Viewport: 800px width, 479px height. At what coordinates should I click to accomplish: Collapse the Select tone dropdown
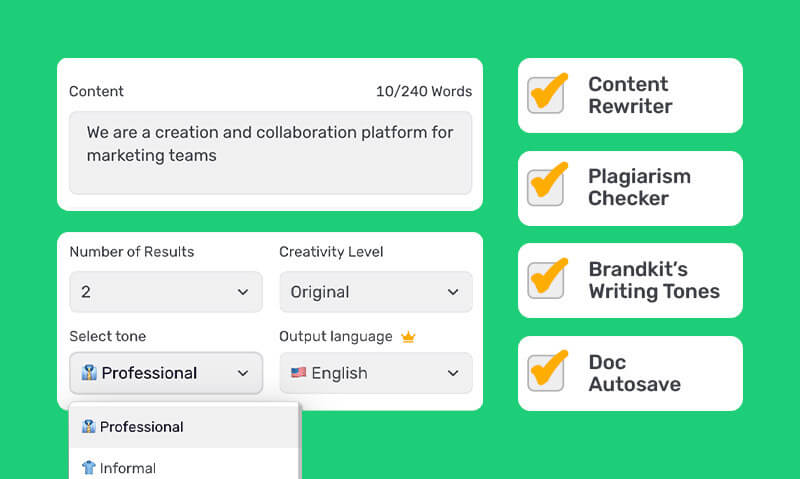click(165, 373)
